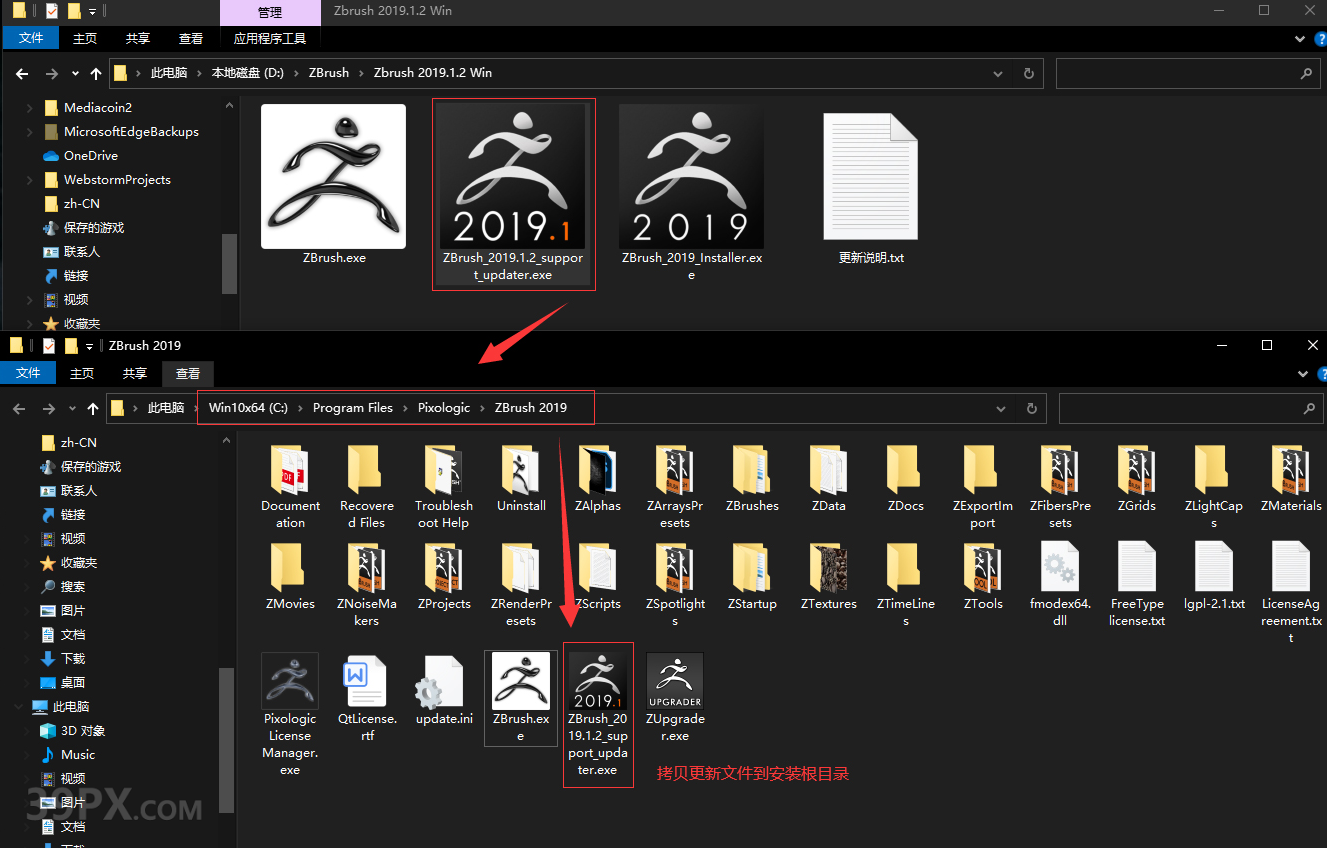1327x848 pixels.
Task: Select the fmodex64.dll file
Action: (x=1060, y=584)
